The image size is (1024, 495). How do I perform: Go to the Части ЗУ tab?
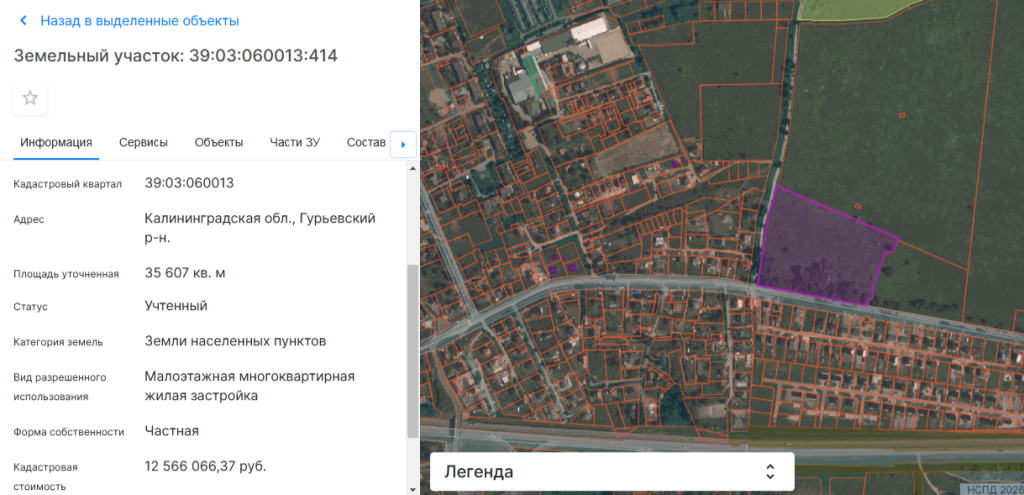click(294, 142)
